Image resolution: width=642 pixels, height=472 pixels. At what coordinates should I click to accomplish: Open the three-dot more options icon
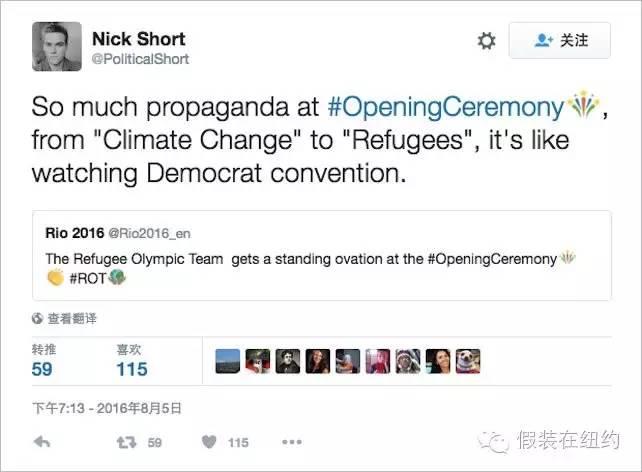pos(292,442)
